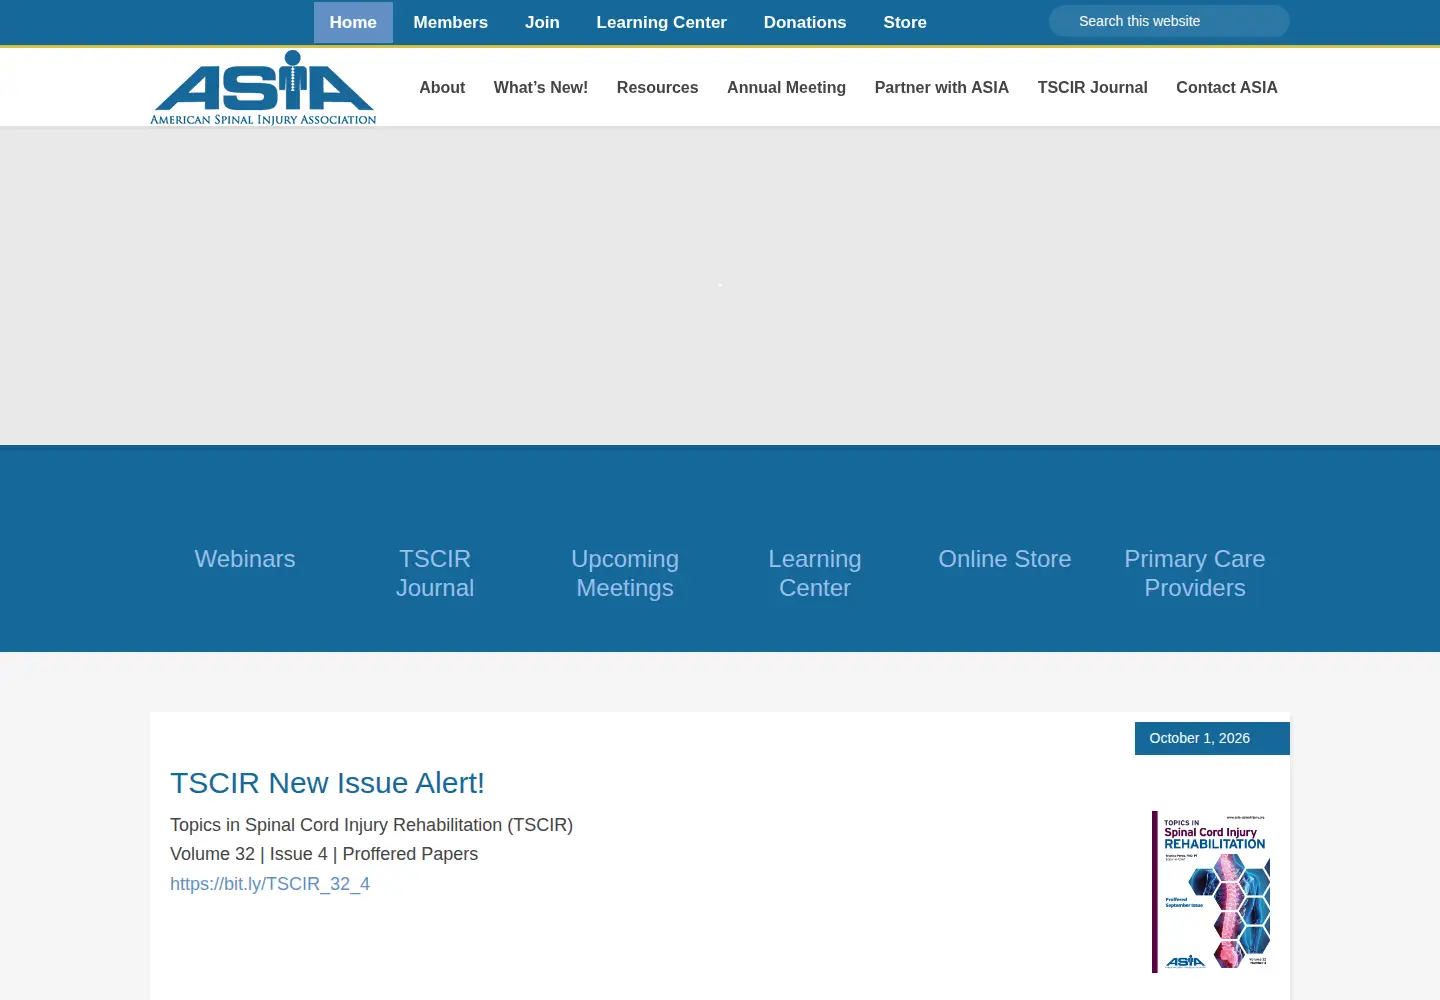
Task: Open the About menu
Action: pyautogui.click(x=442, y=87)
